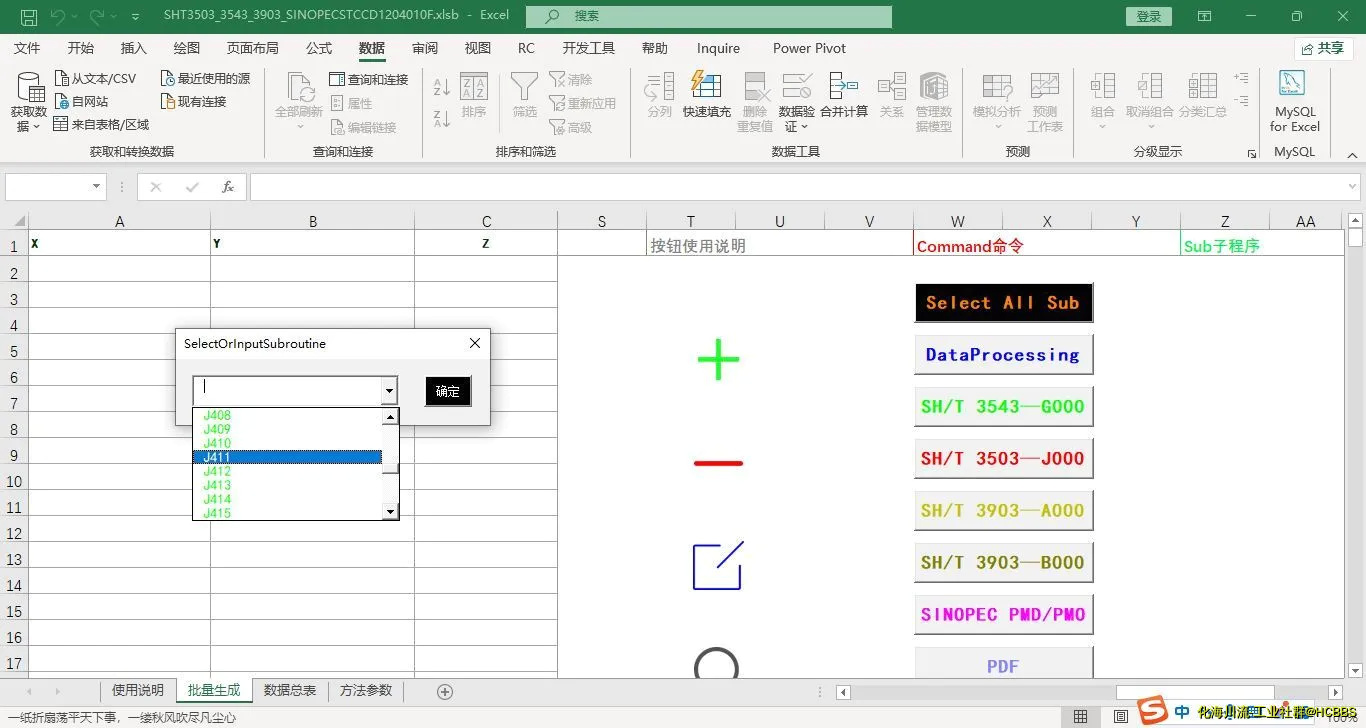Add a new sheet with plus icon
Image resolution: width=1366 pixels, height=728 pixels.
coord(445,691)
